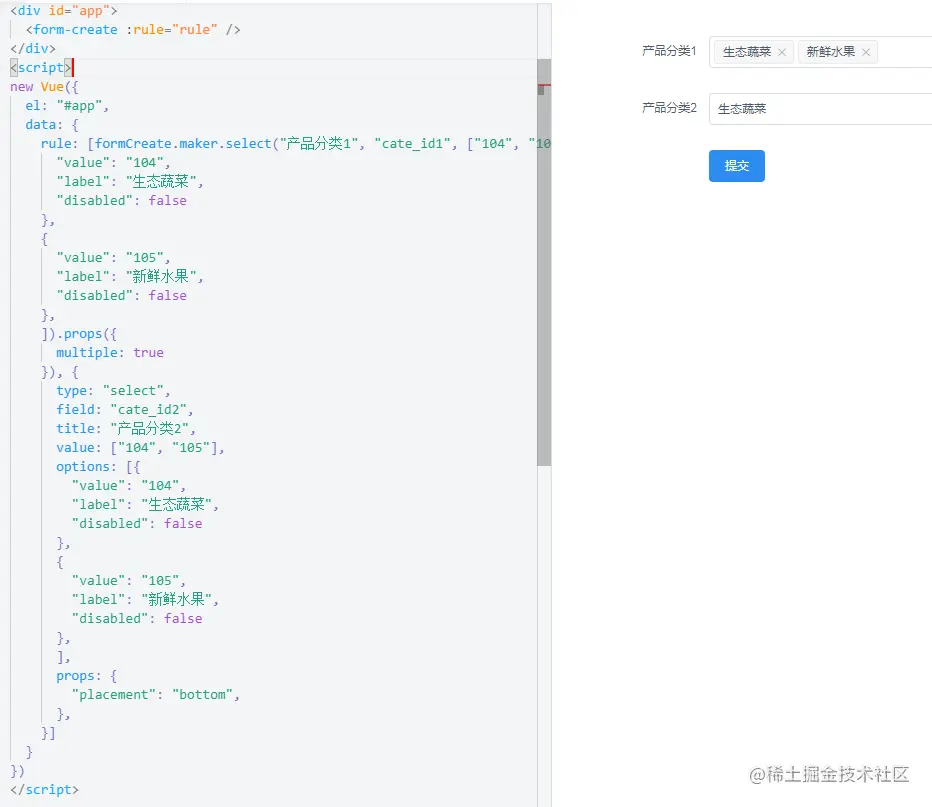Click the 'multiple: true' code line
Image resolution: width=932 pixels, height=807 pixels.
110,353
